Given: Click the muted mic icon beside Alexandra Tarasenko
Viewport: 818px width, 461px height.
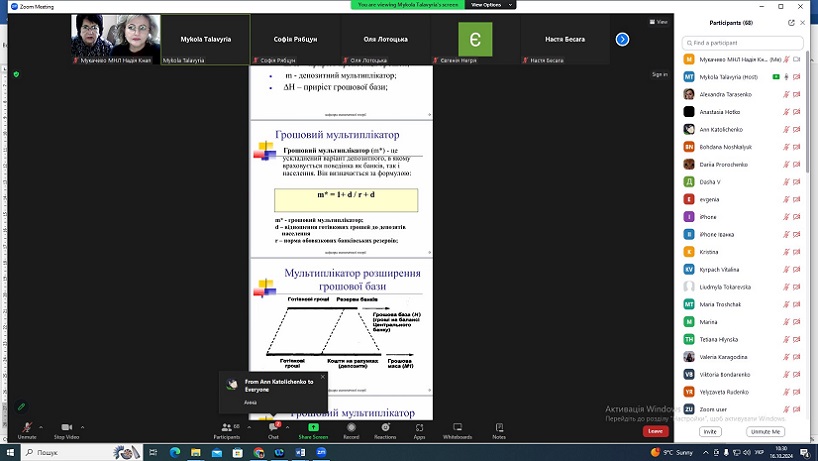Looking at the screenshot, I should click(x=786, y=94).
